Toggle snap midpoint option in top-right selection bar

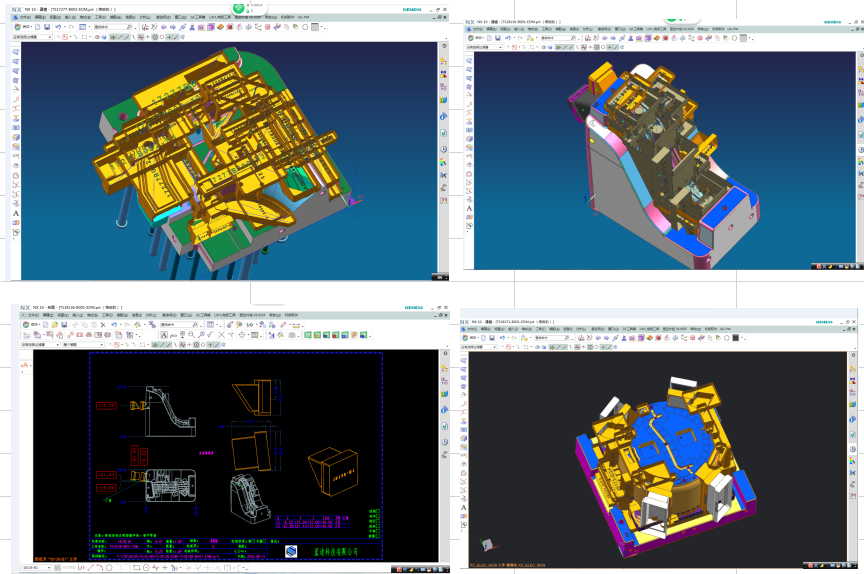(573, 47)
